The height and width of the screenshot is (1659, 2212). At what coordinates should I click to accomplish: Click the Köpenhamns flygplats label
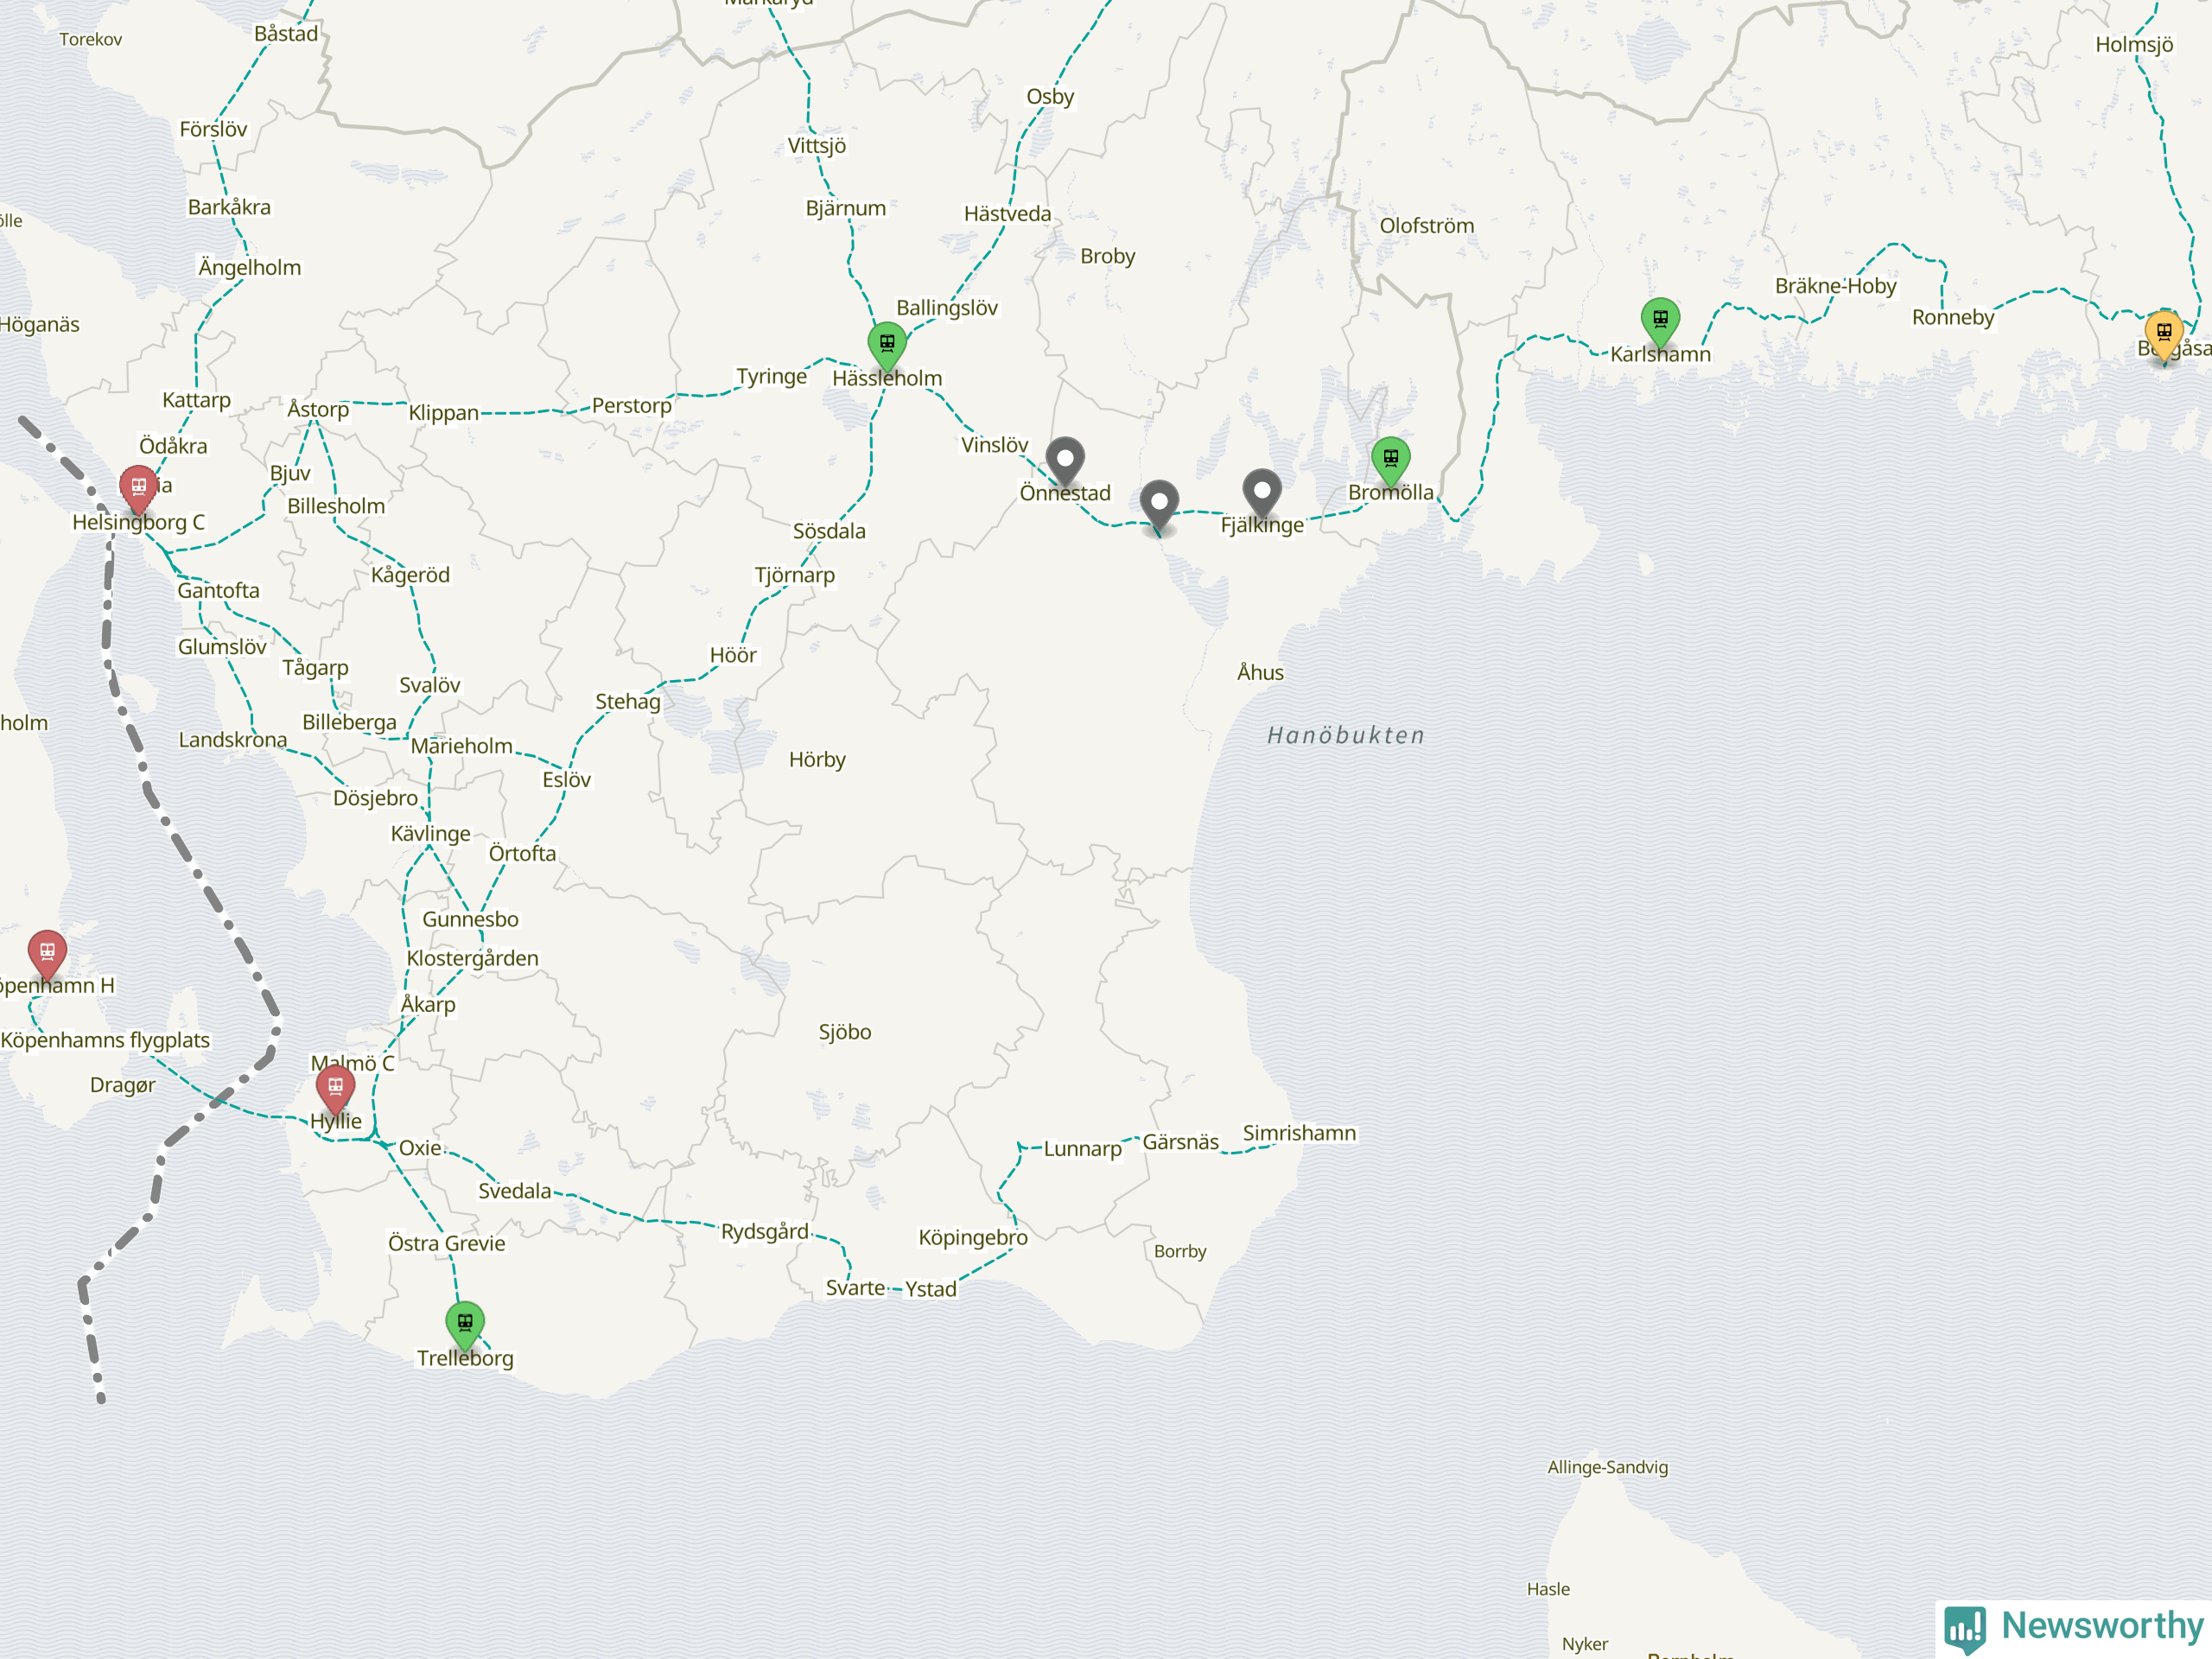tap(105, 1040)
